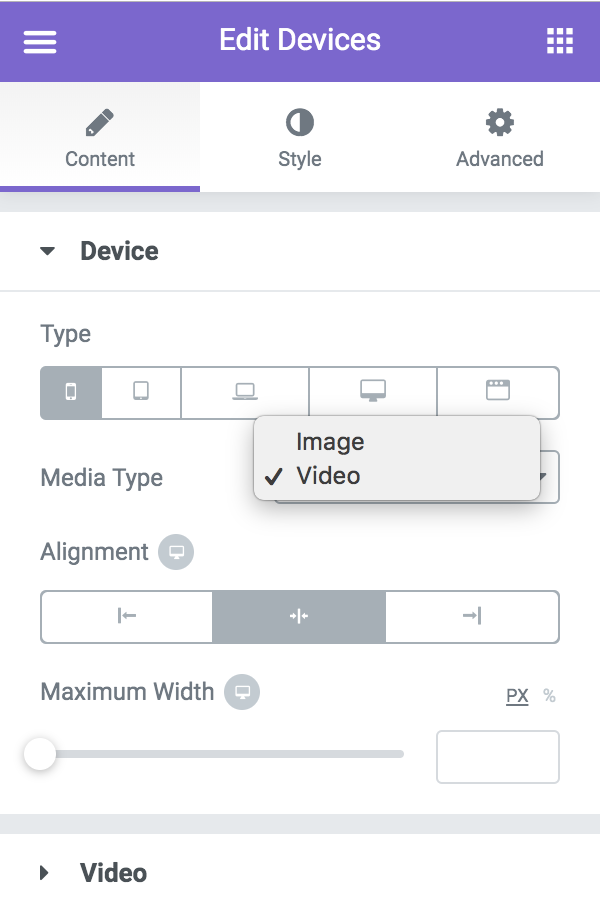600x912 pixels.
Task: Align device to the center
Action: coord(299,617)
